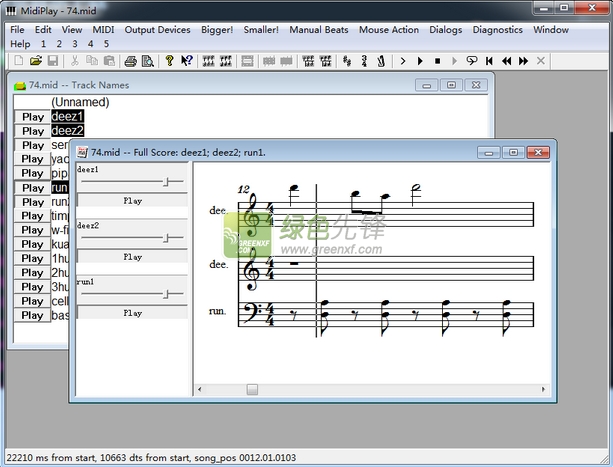
Task: Start playback with the solid Play triangle
Action: [420, 61]
